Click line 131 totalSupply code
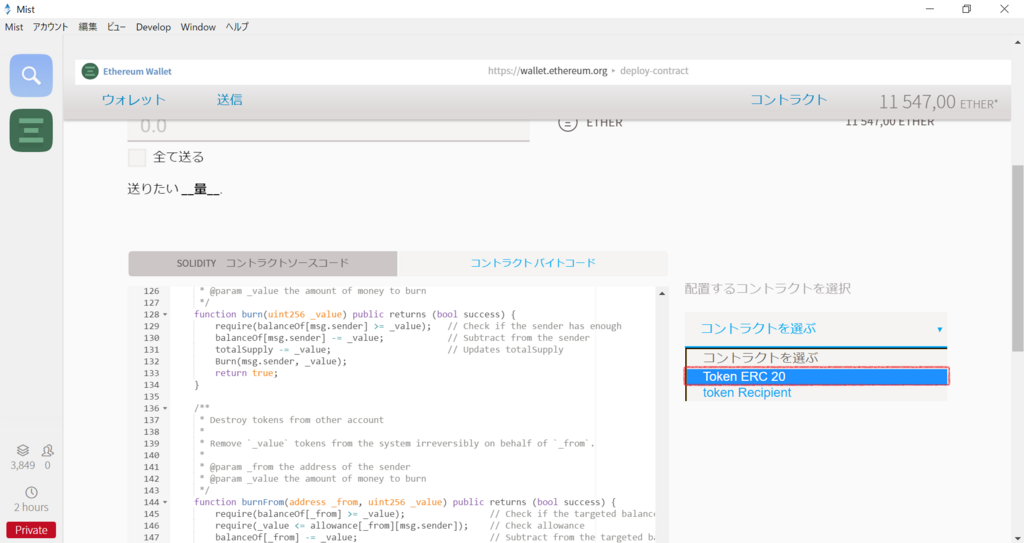 [x=273, y=350]
